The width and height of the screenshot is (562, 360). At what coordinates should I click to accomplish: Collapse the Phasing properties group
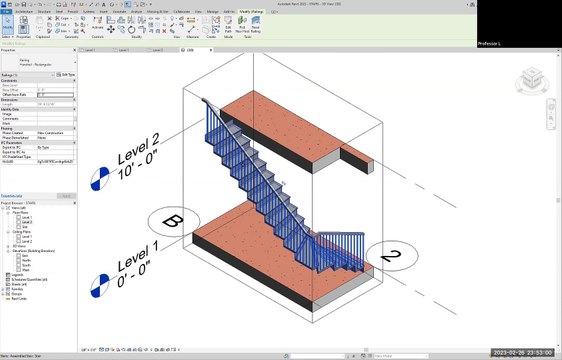[x=75, y=128]
